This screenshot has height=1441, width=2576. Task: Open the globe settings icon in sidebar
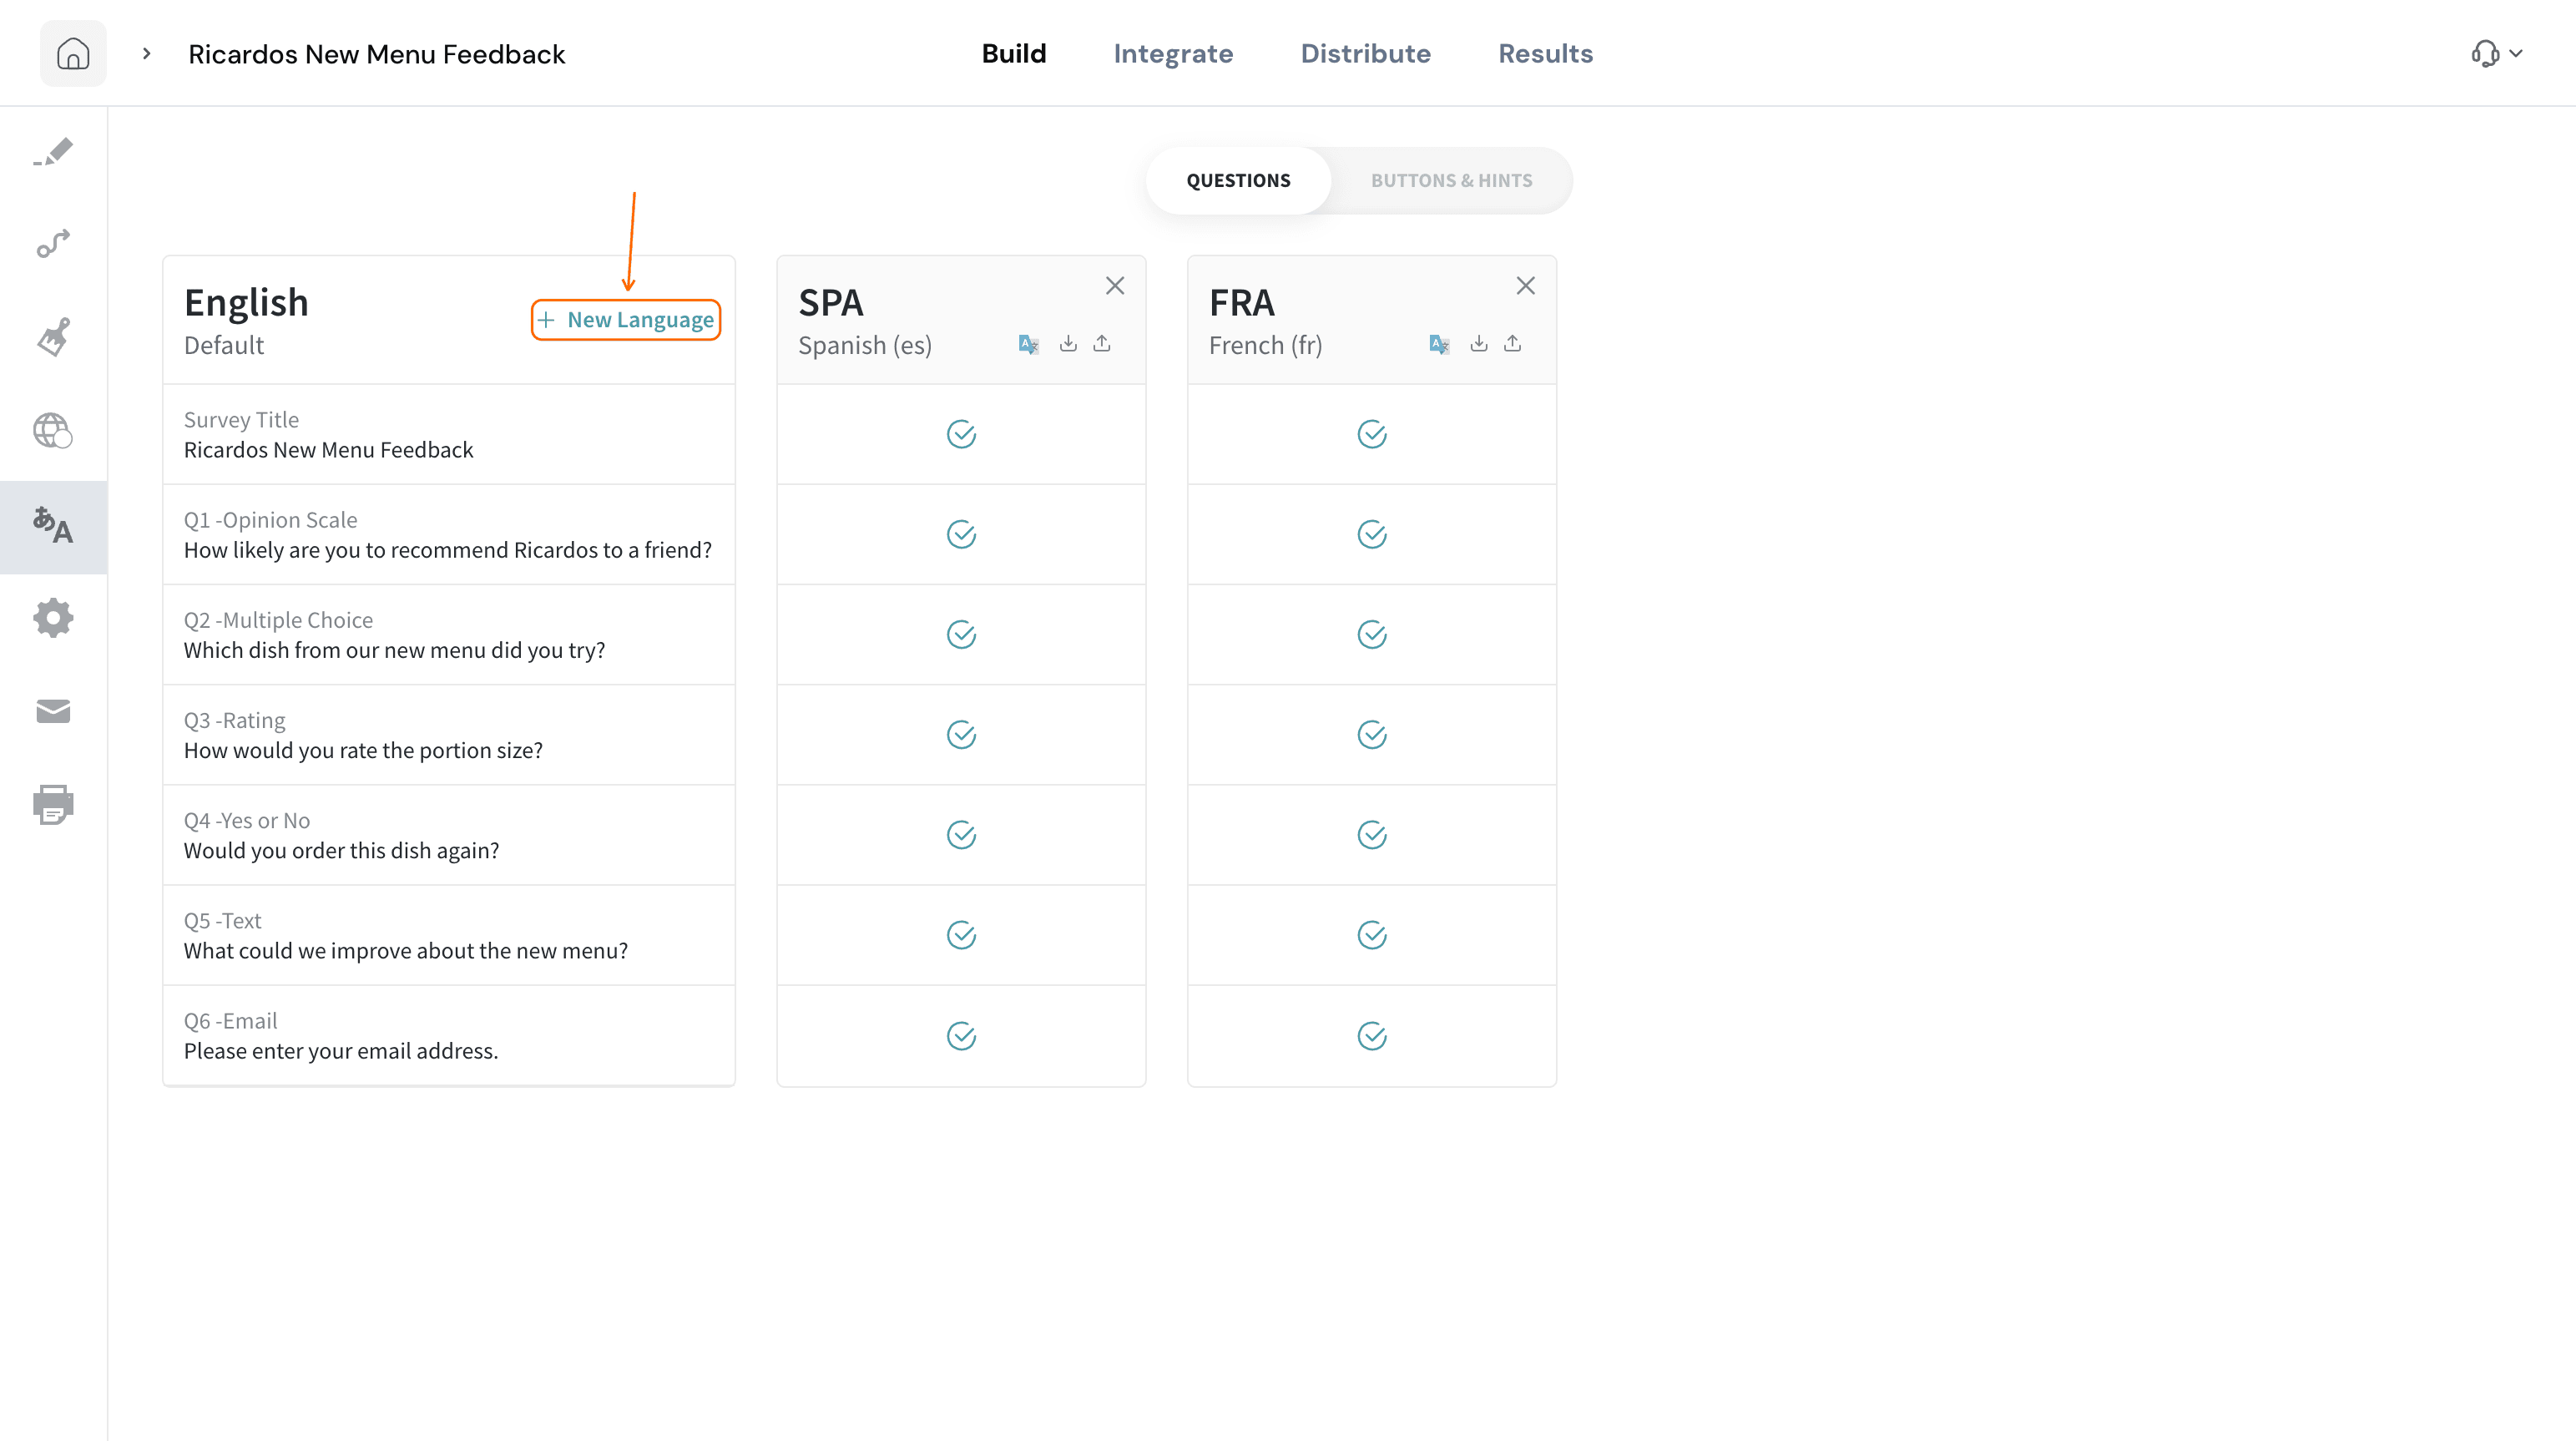(53, 431)
